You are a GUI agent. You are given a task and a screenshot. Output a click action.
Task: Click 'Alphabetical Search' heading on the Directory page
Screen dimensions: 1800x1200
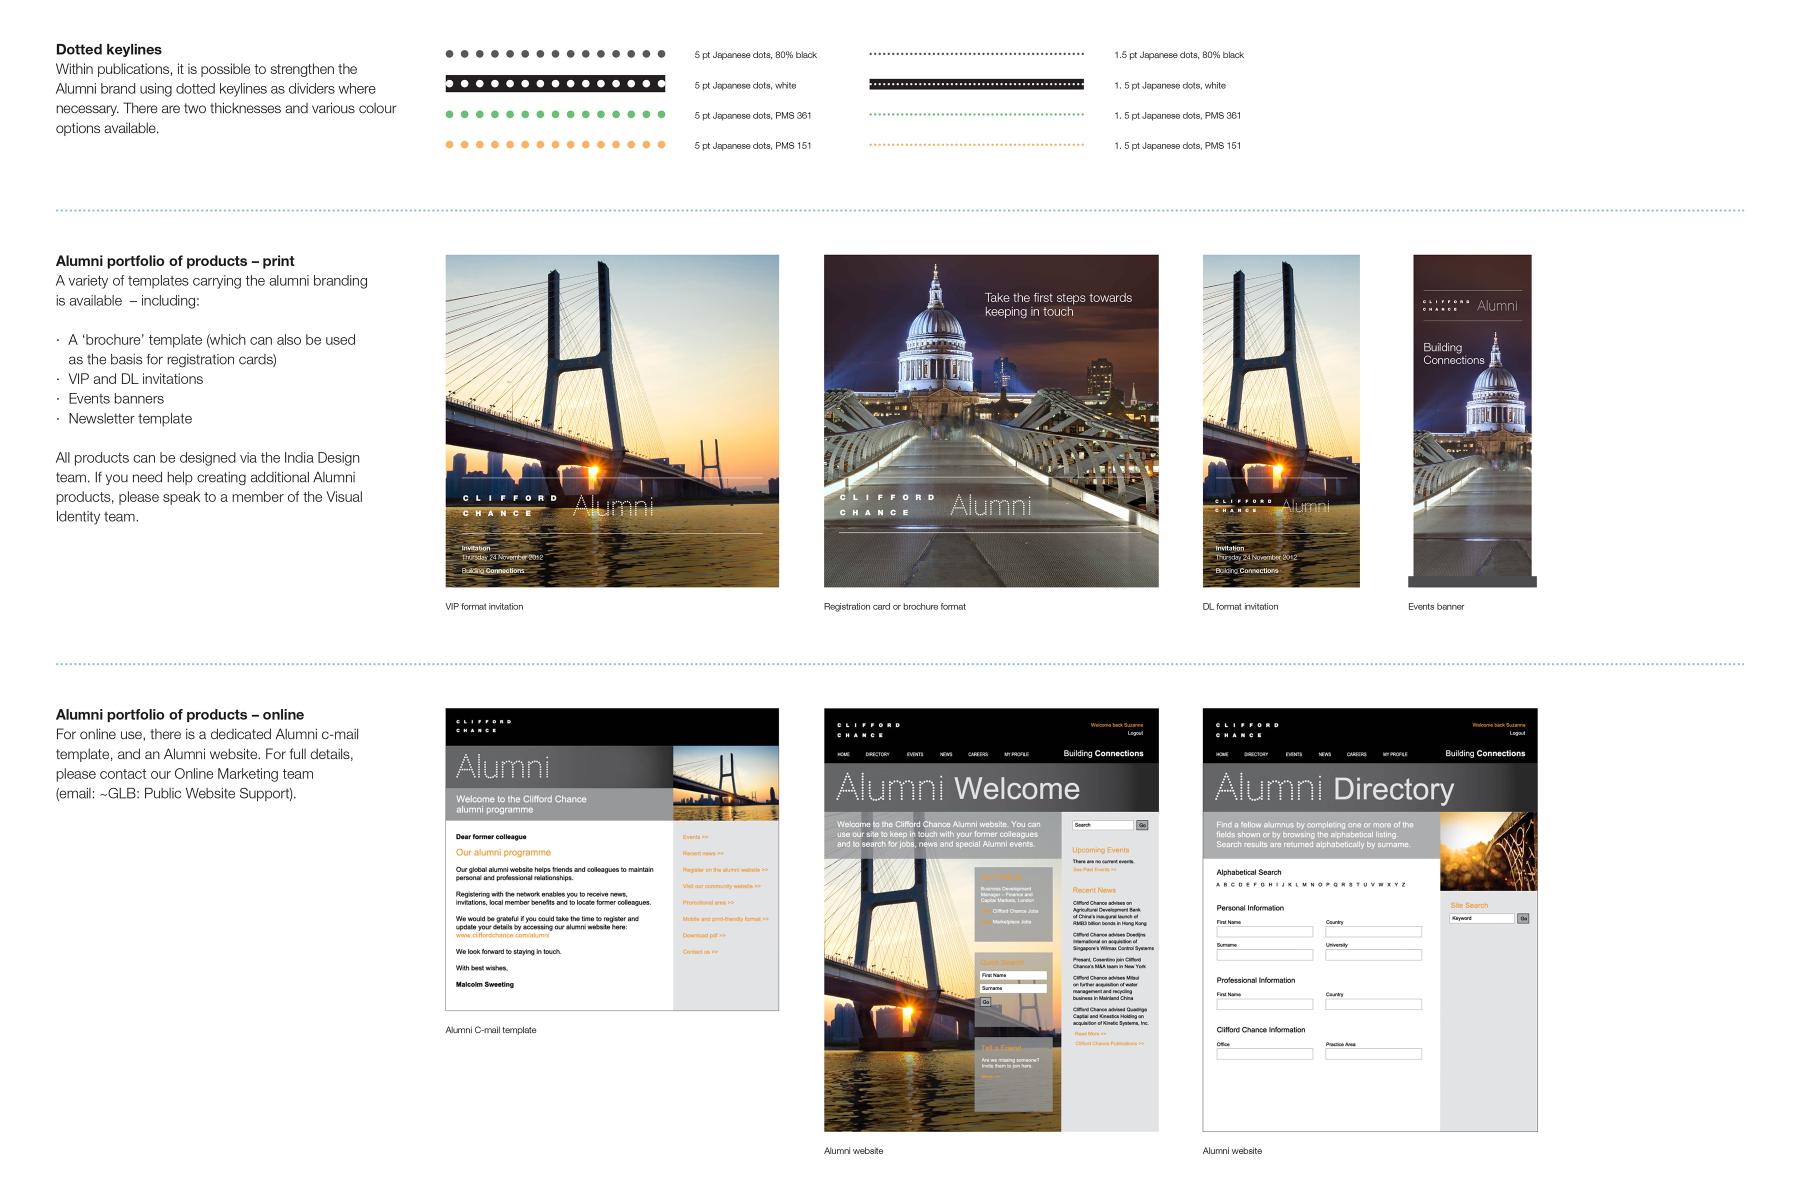1249,872
